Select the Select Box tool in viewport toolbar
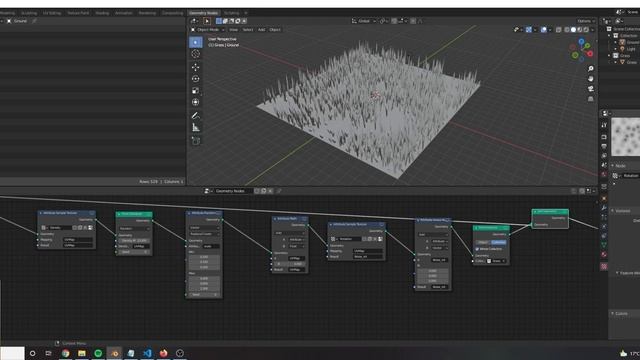The height and width of the screenshot is (360, 640). (x=196, y=42)
